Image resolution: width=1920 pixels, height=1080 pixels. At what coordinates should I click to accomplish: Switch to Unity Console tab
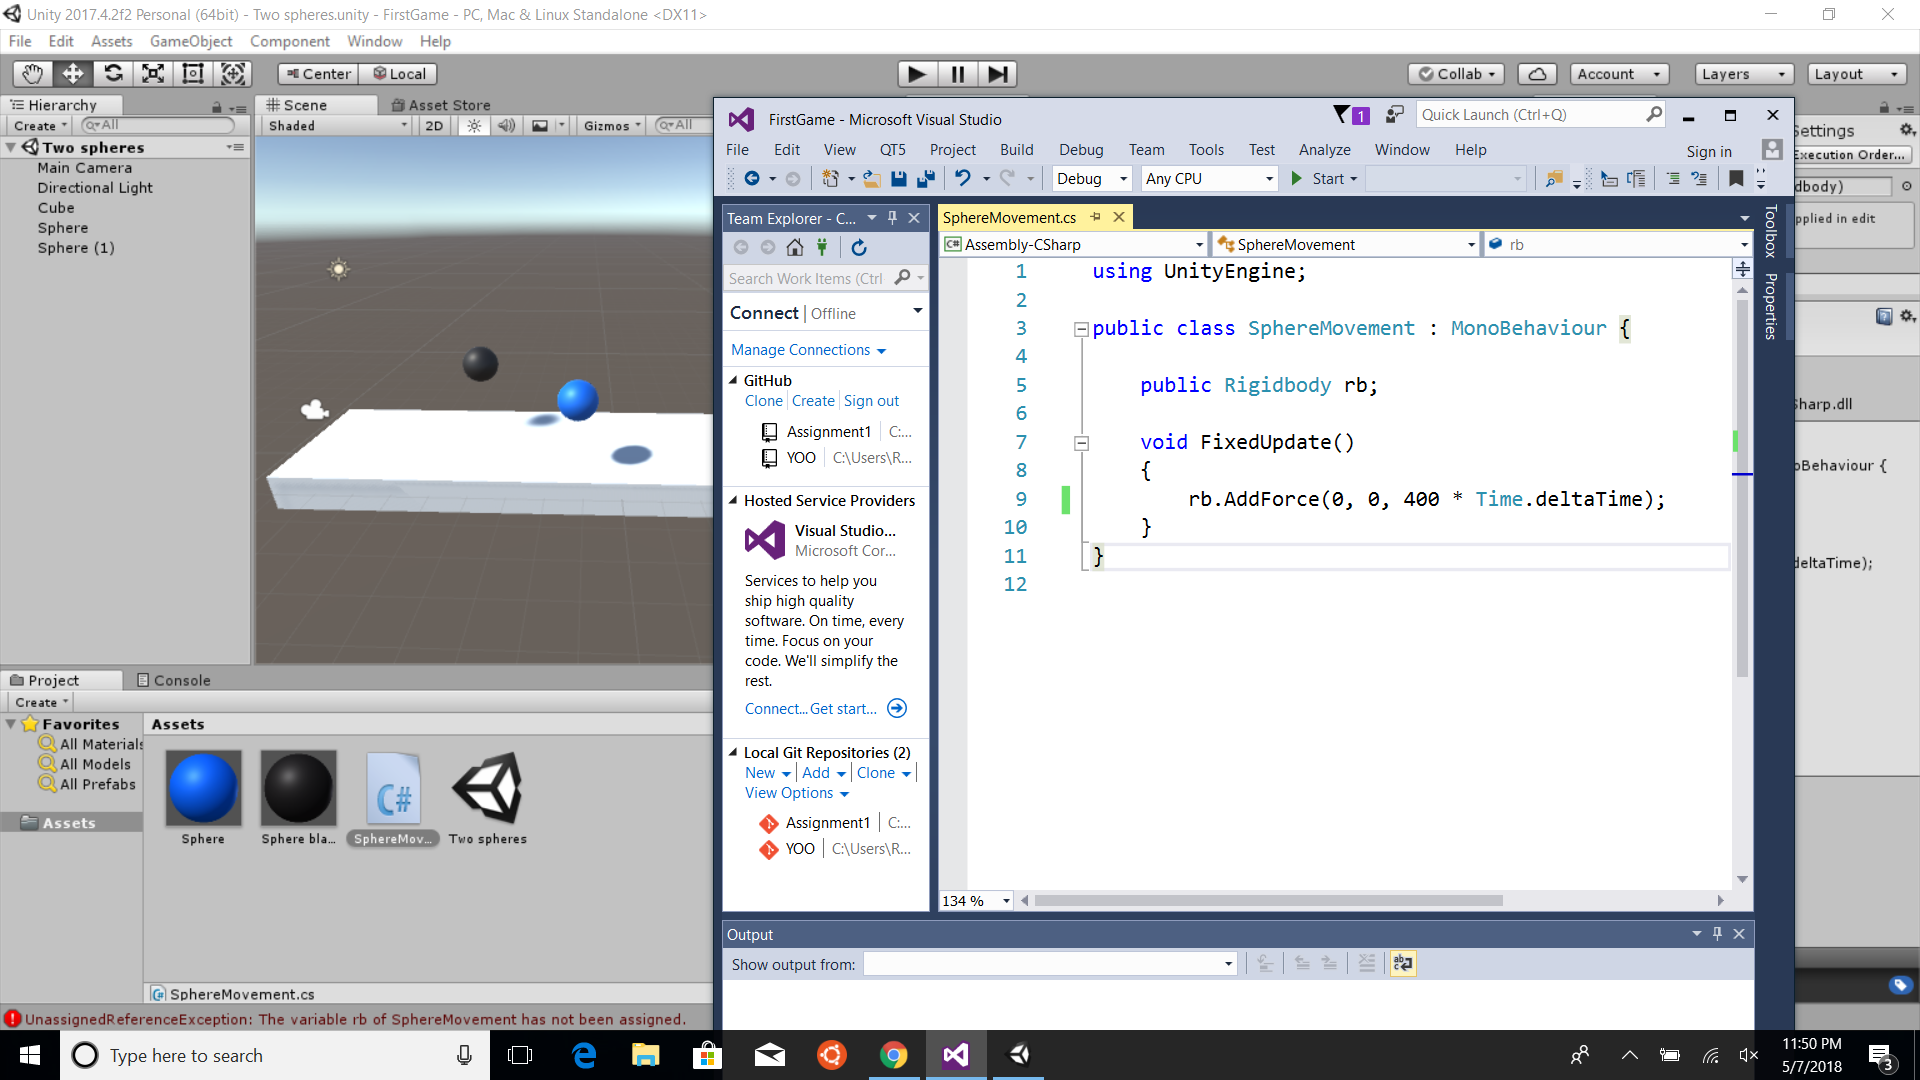coord(173,680)
